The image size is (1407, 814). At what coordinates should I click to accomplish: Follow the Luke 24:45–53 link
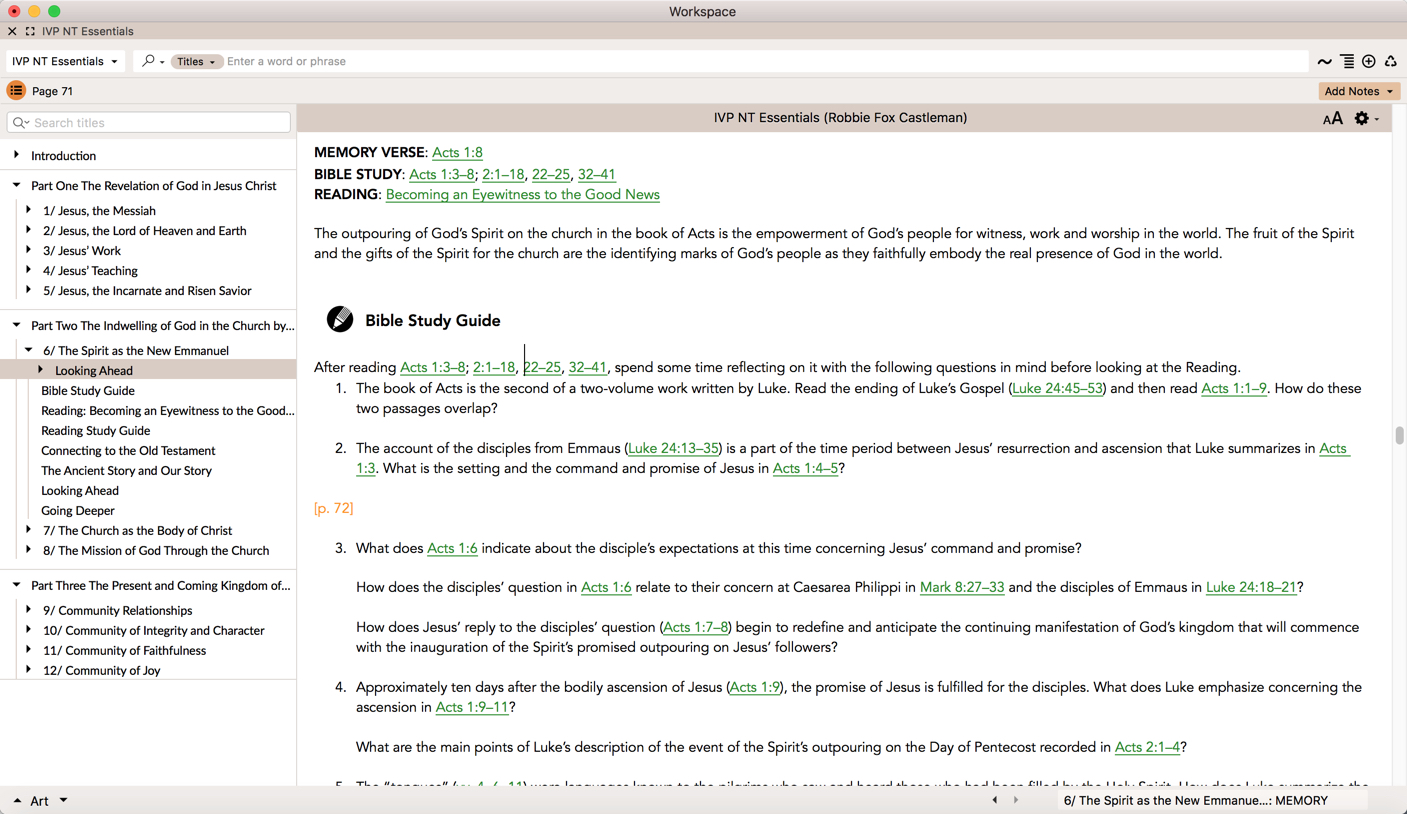click(1057, 388)
